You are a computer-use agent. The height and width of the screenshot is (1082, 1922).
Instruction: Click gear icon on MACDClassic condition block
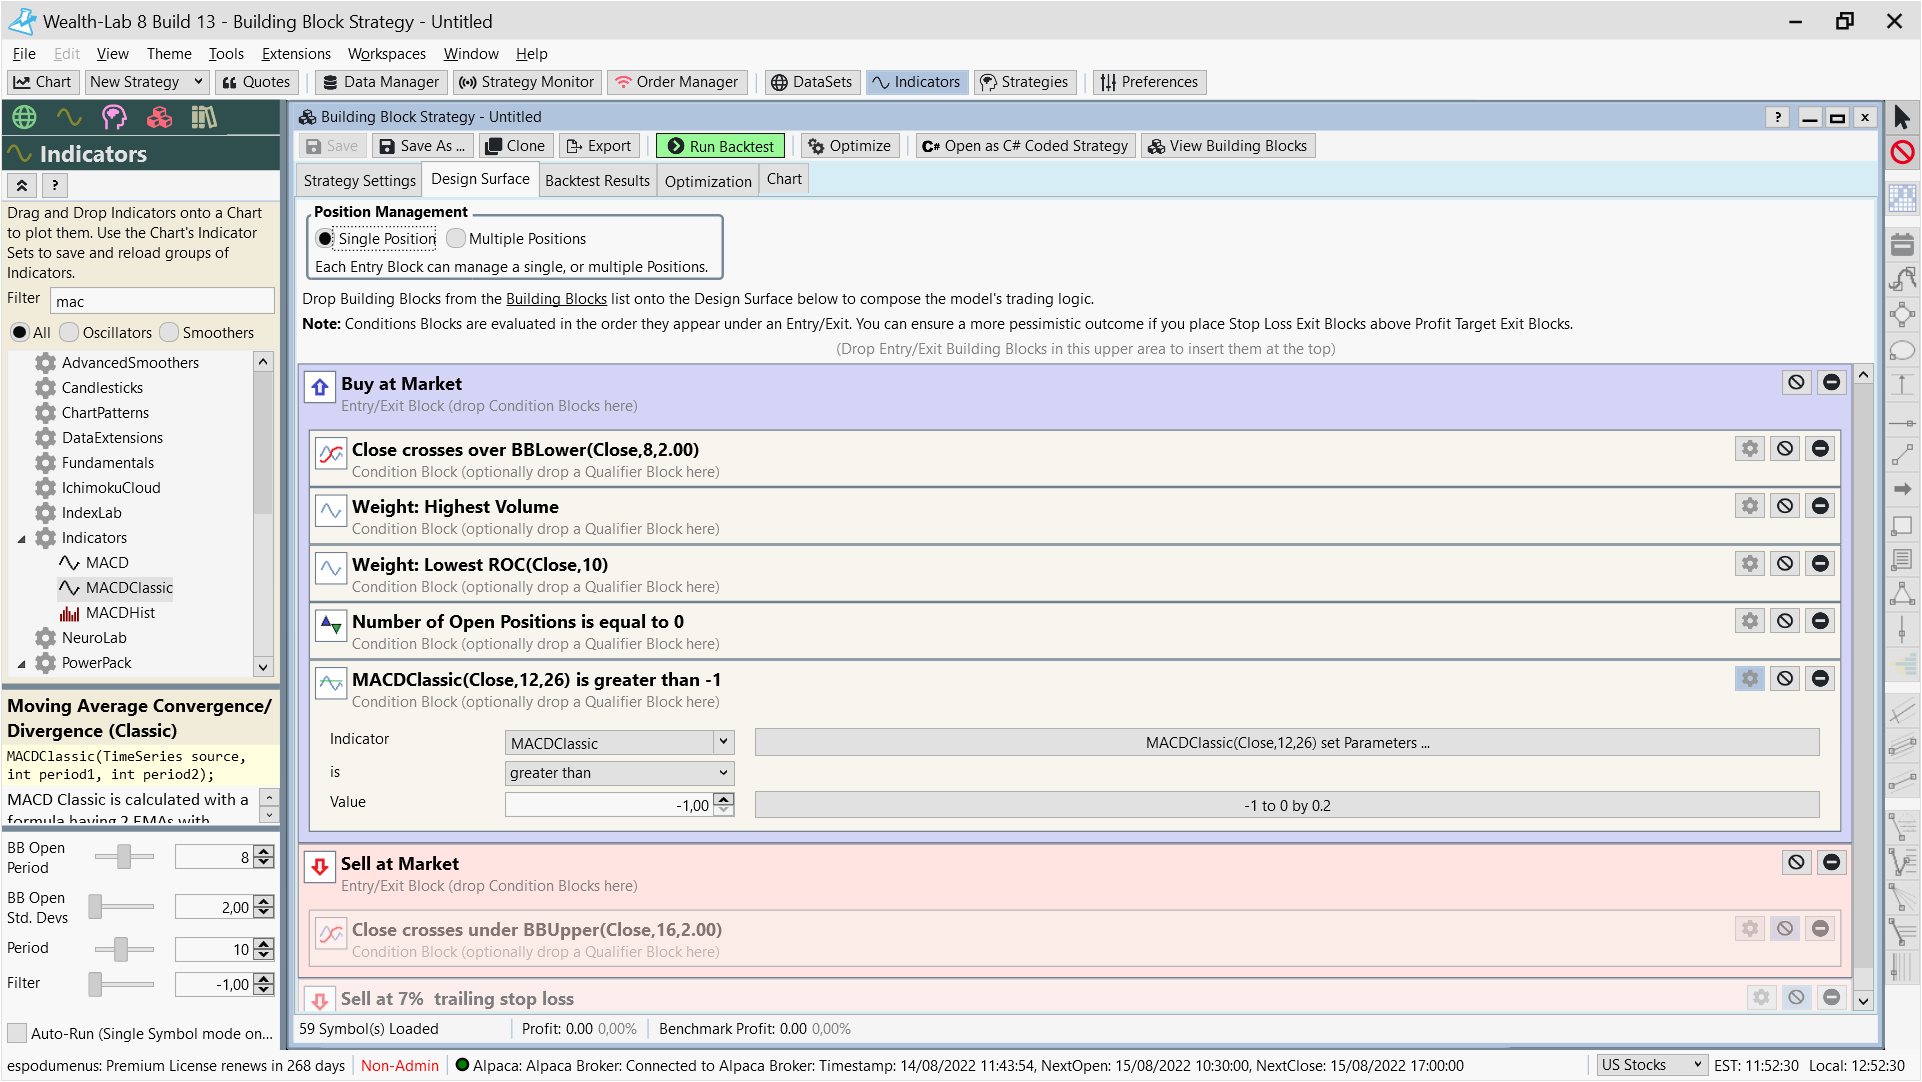pyautogui.click(x=1749, y=679)
